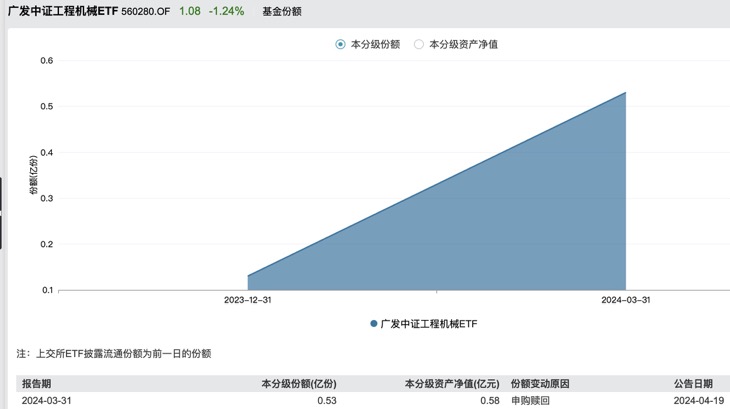730x409 pixels.
Task: Click the 申购赎回 reason cell
Action: coord(530,401)
